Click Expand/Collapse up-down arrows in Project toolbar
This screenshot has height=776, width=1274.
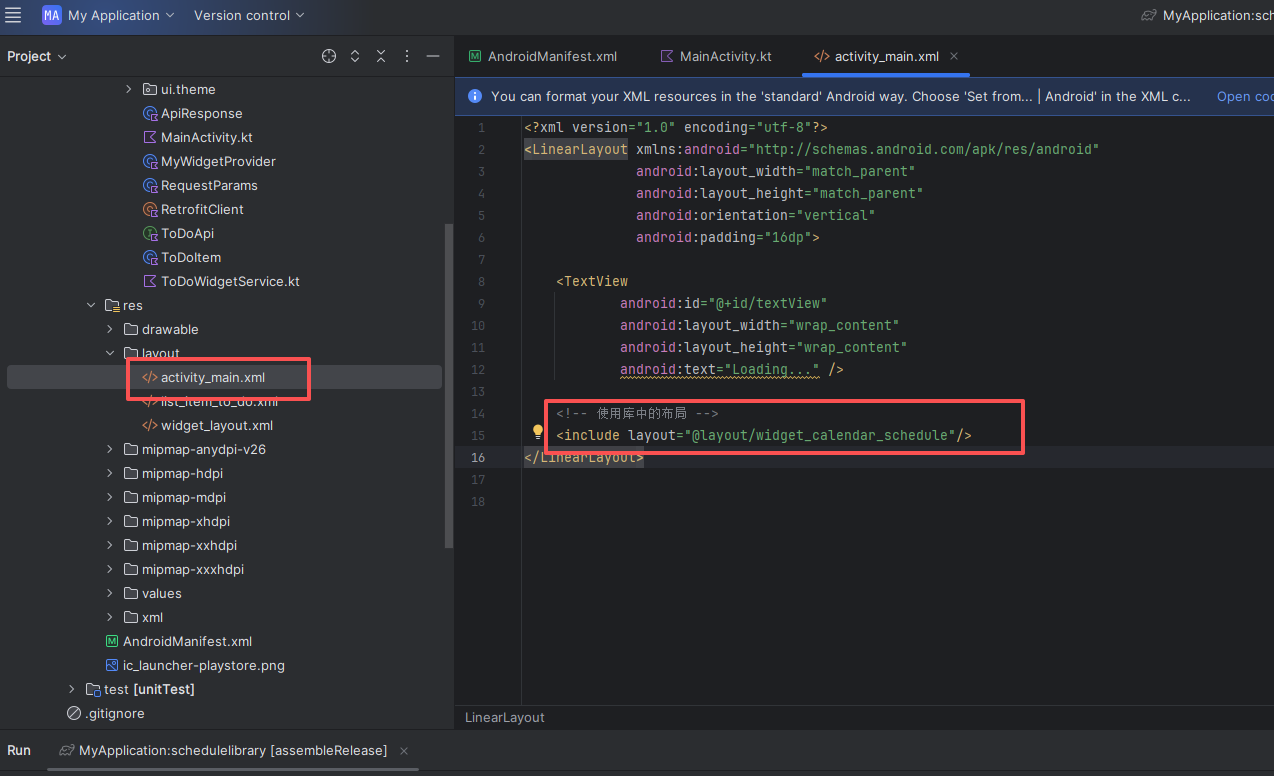pyautogui.click(x=355, y=56)
